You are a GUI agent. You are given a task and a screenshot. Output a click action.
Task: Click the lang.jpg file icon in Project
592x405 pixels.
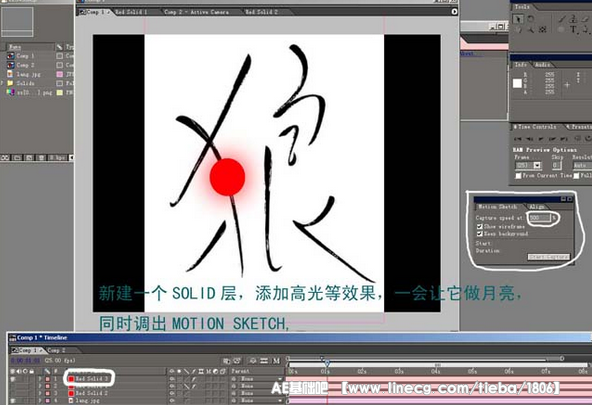[10, 74]
